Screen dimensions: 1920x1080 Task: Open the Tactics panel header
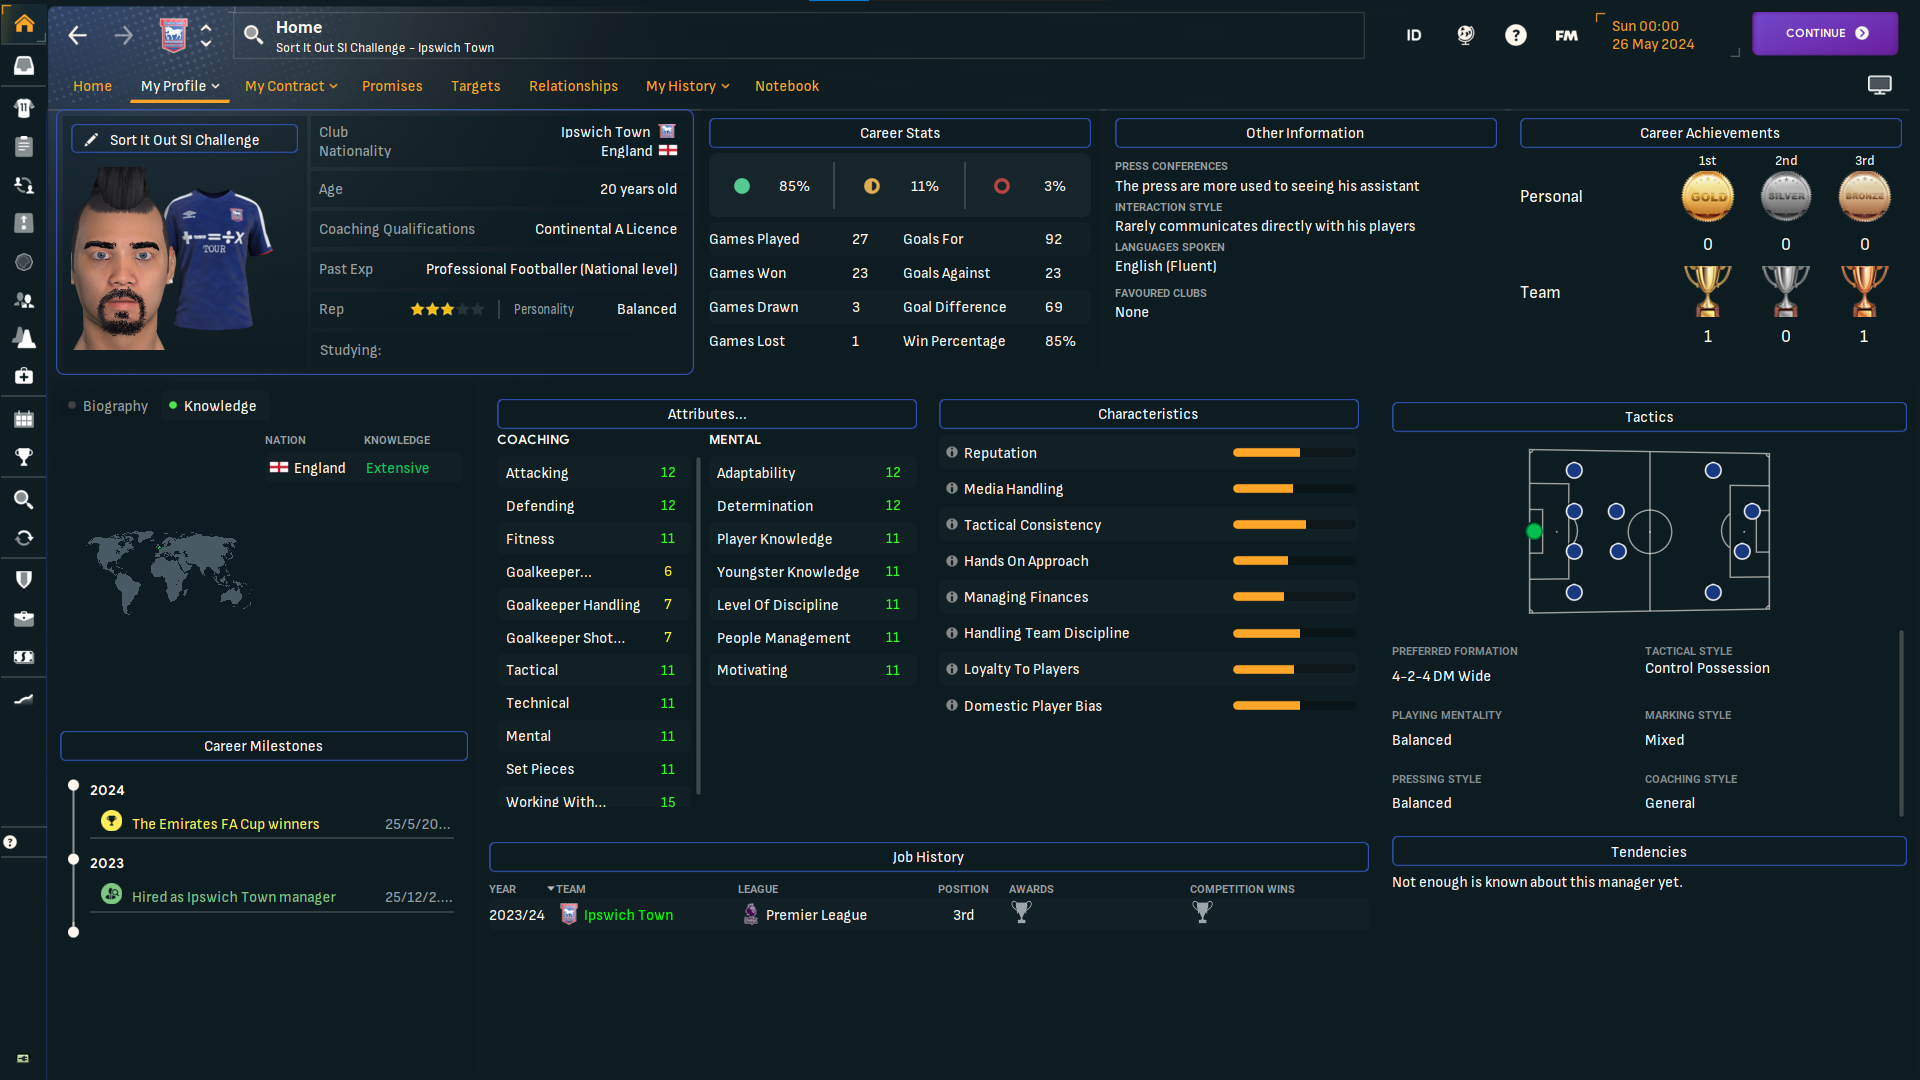1649,417
